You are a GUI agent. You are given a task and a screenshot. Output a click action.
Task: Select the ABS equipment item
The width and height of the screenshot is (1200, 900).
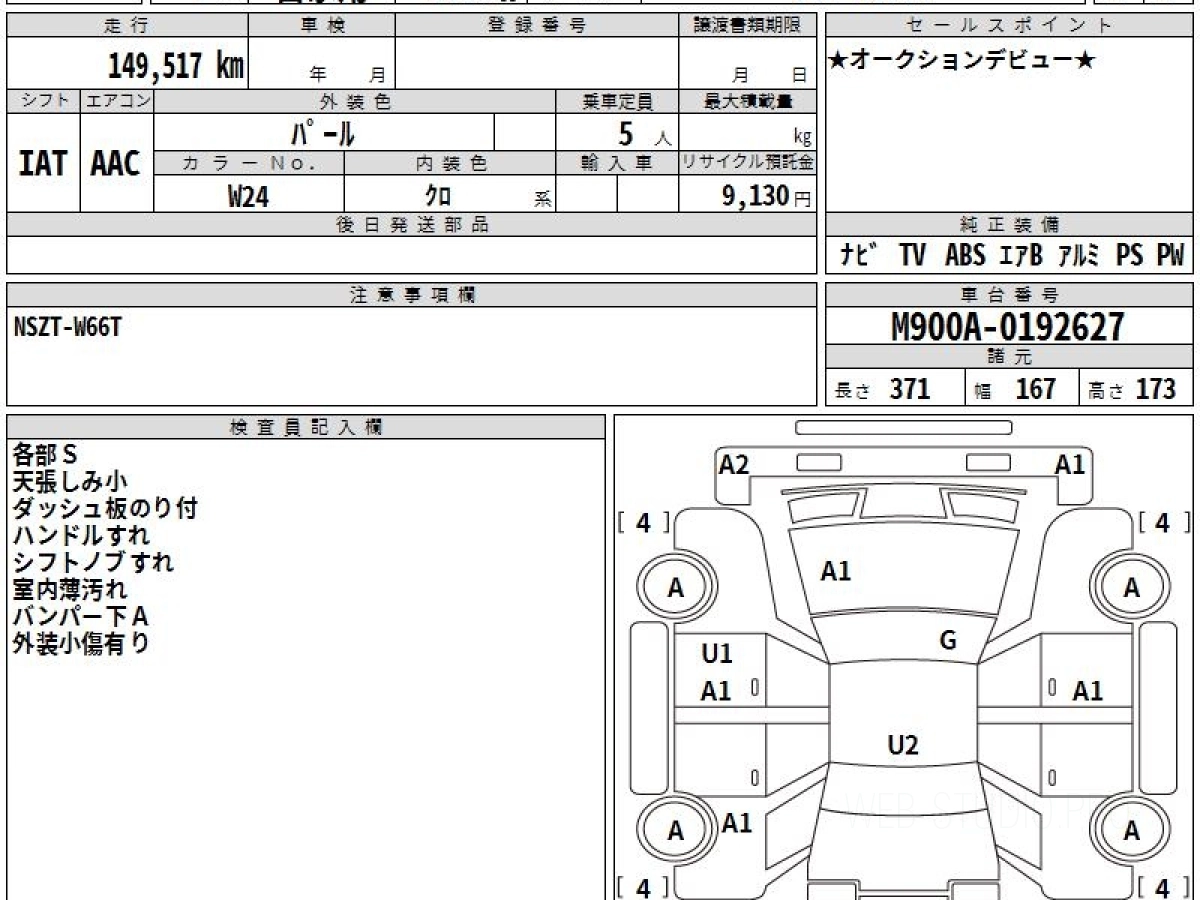pos(965,256)
